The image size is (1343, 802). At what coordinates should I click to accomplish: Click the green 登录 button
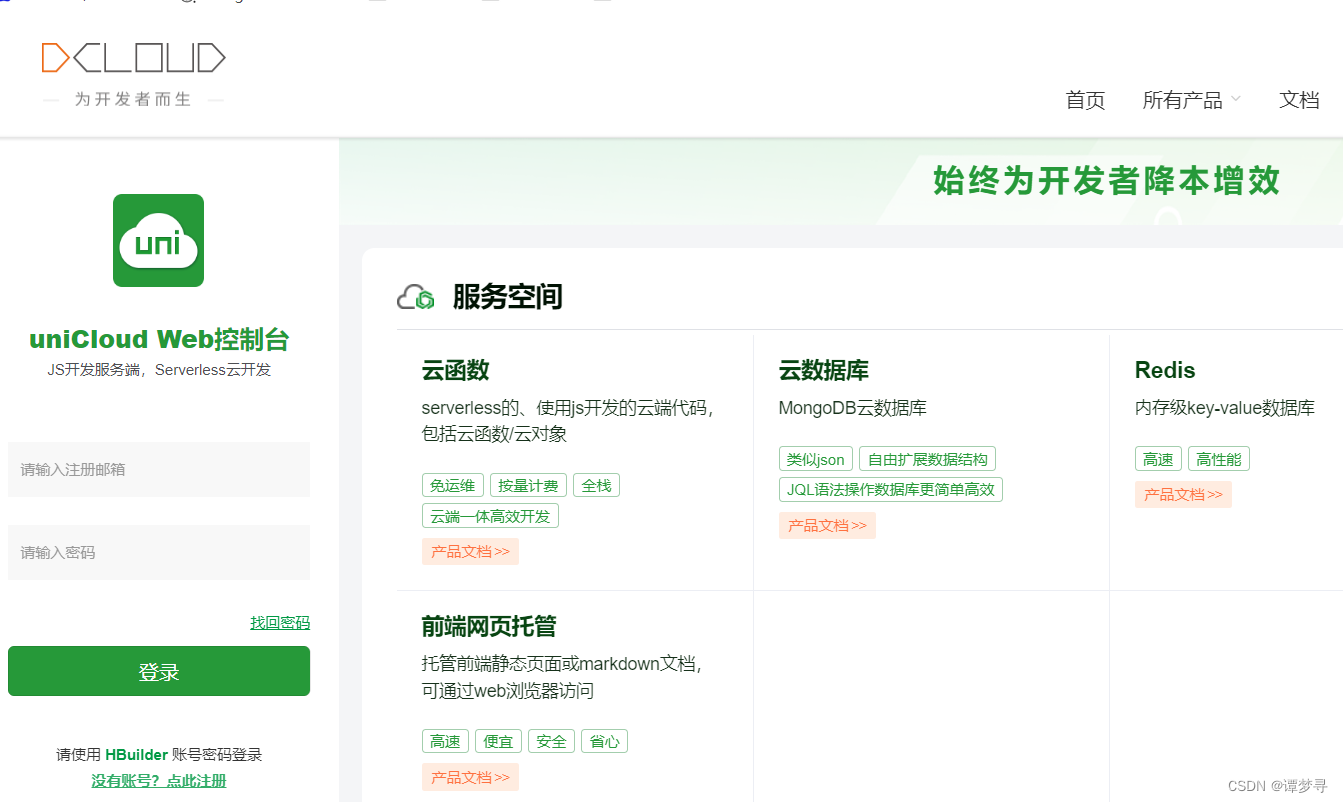(x=159, y=671)
